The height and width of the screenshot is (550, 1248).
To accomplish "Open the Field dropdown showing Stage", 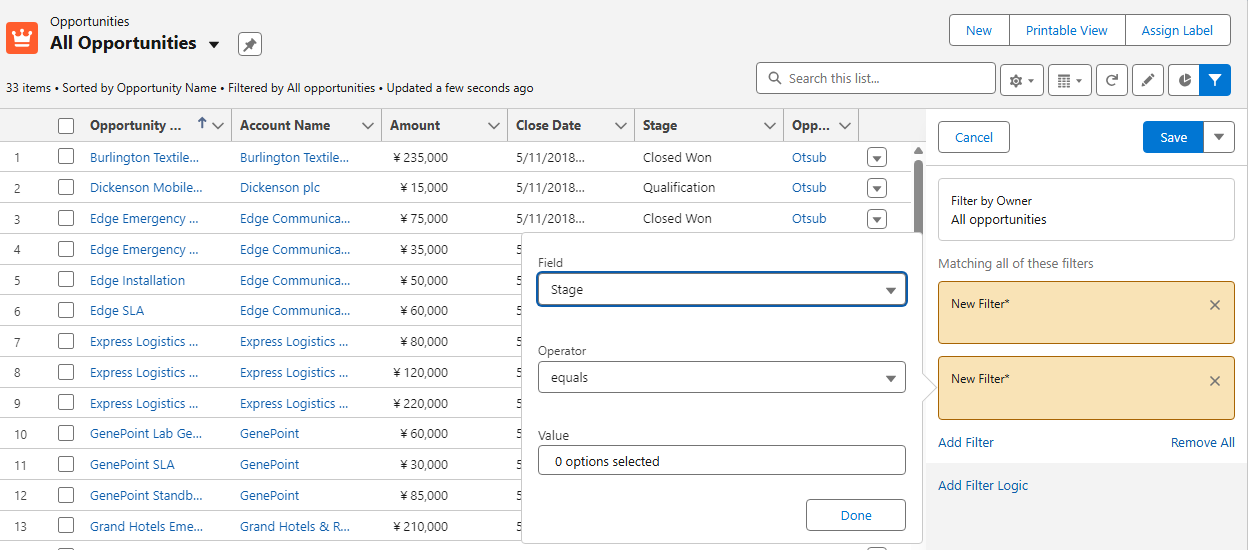I will tap(721, 290).
